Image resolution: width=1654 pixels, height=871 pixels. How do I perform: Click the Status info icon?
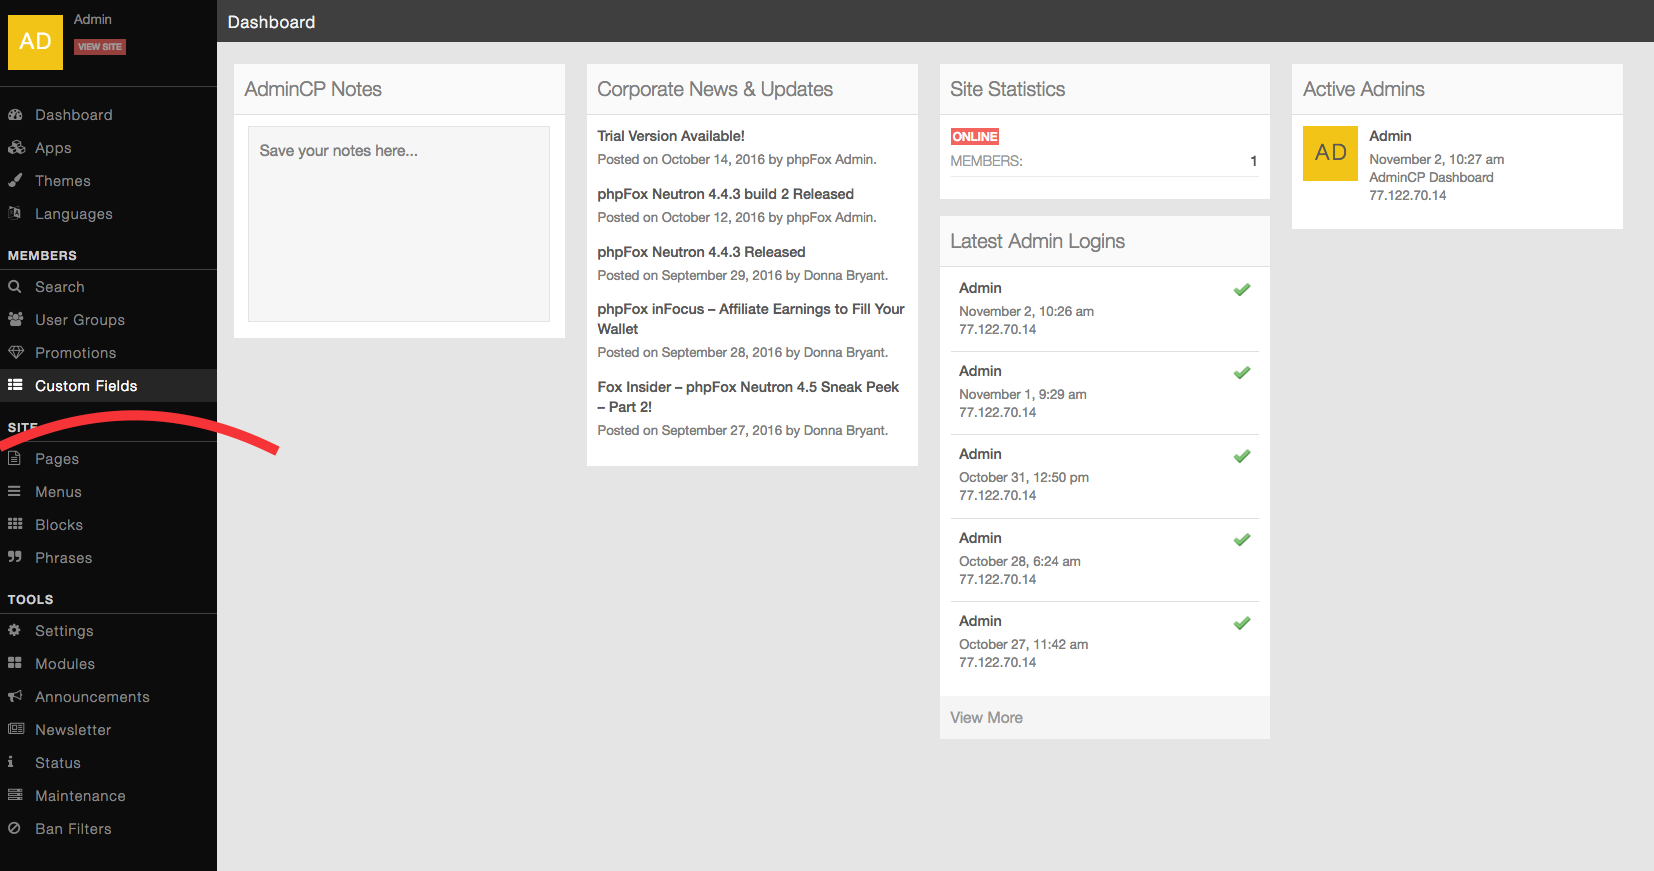click(x=11, y=762)
